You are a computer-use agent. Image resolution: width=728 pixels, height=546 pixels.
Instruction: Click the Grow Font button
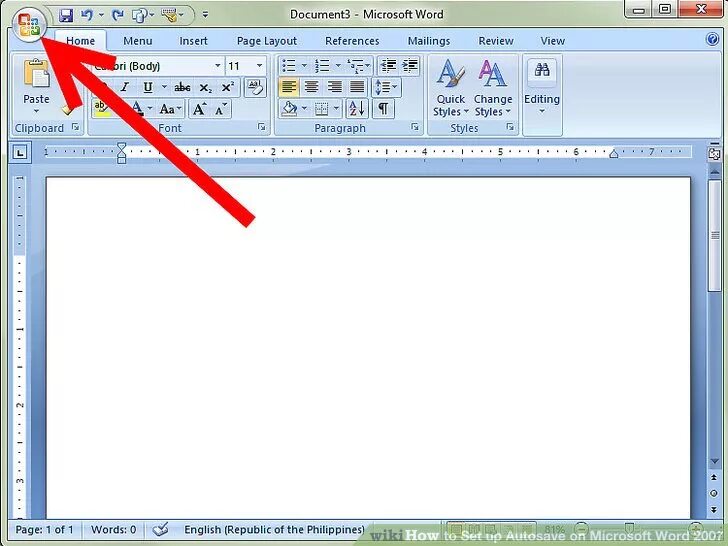tap(200, 109)
